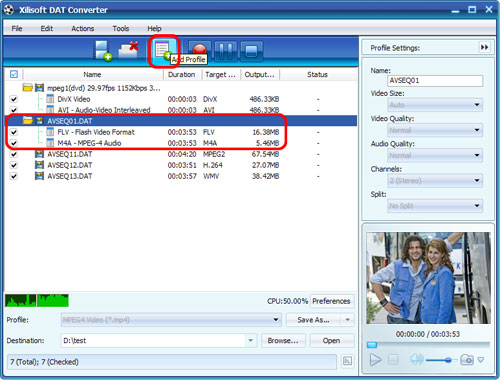This screenshot has height=380, width=500.
Task: Click the log icon beside the status bar
Action: tap(348, 361)
